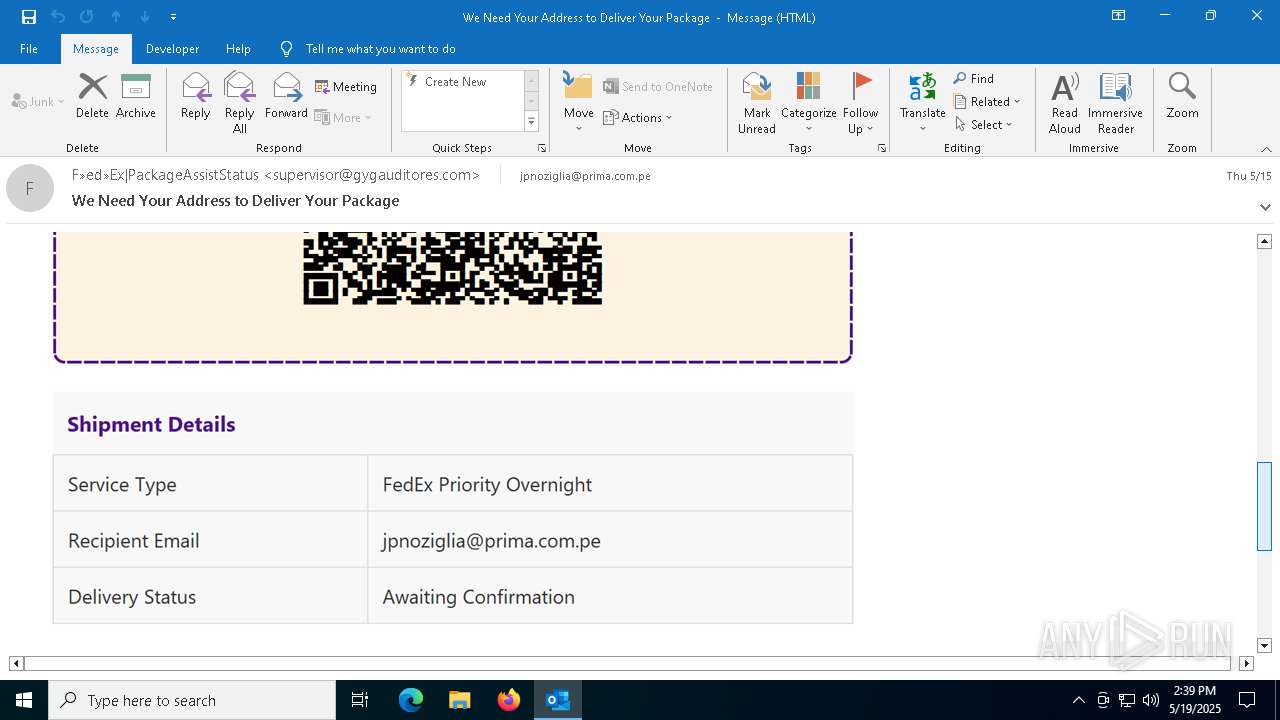
Task: Click the Zoom magnifier
Action: (1182, 97)
